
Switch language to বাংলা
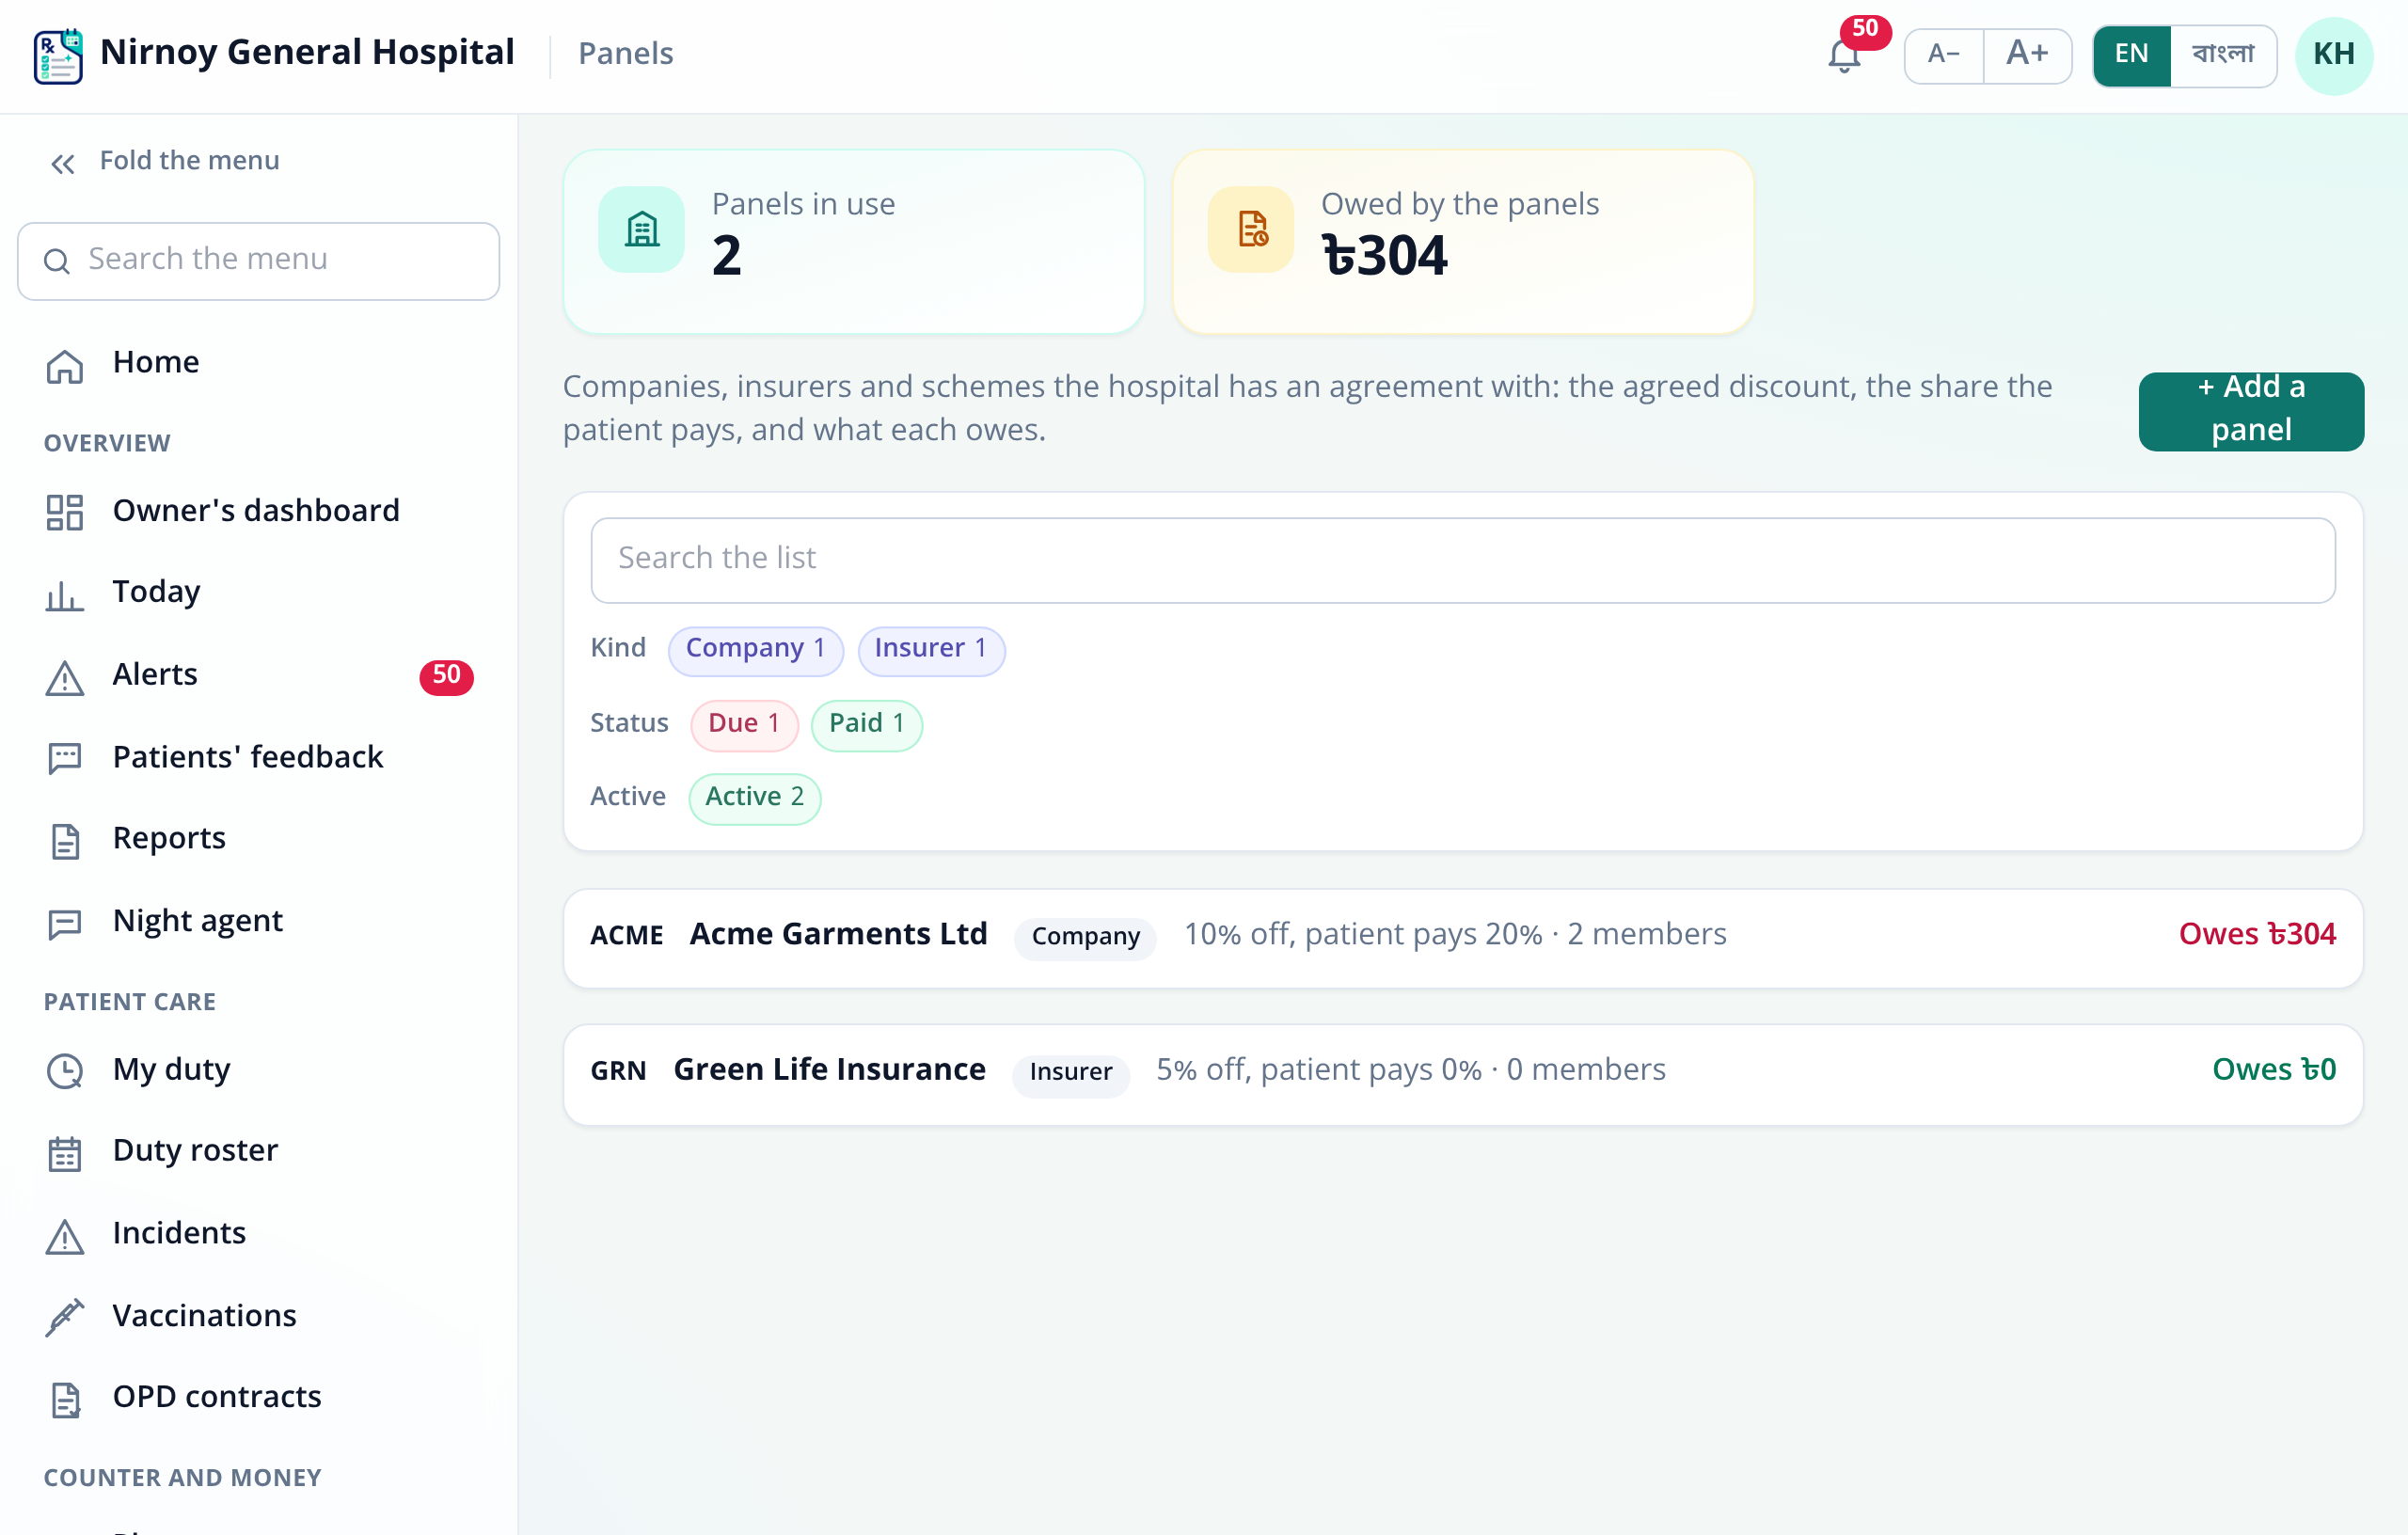[2222, 55]
